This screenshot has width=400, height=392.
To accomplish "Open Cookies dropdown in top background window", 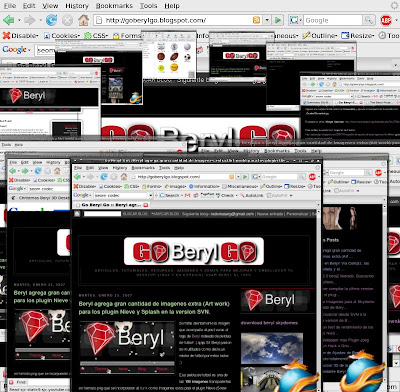I will [x=62, y=35].
